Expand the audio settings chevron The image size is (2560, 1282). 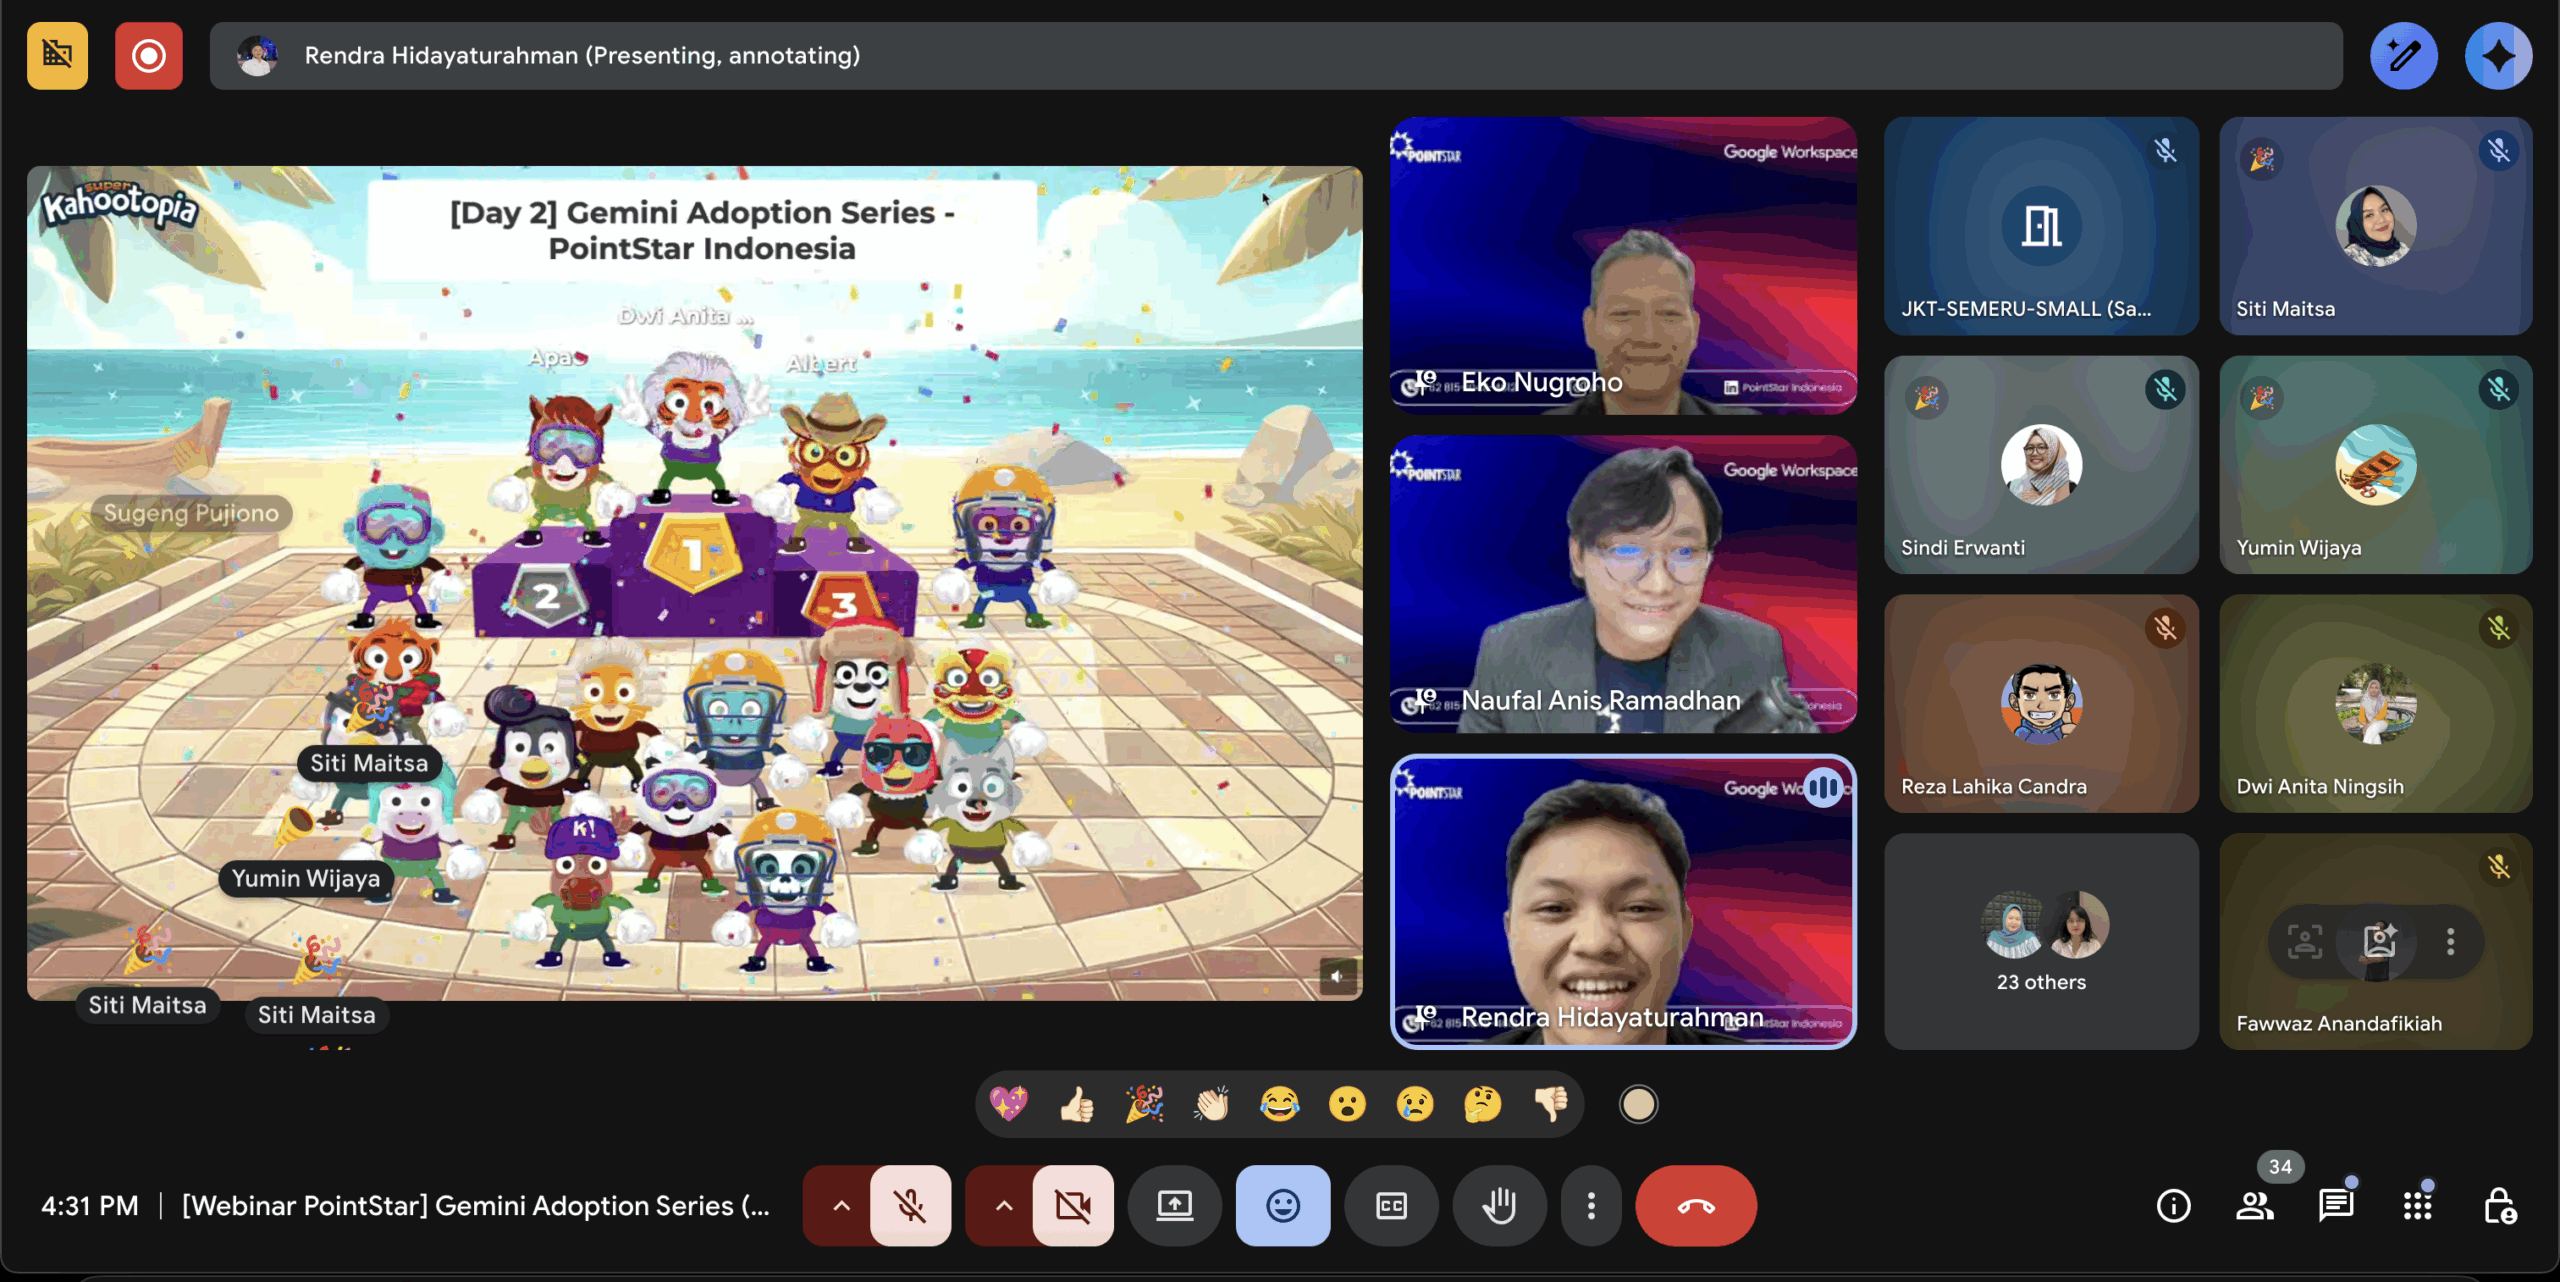point(841,1205)
